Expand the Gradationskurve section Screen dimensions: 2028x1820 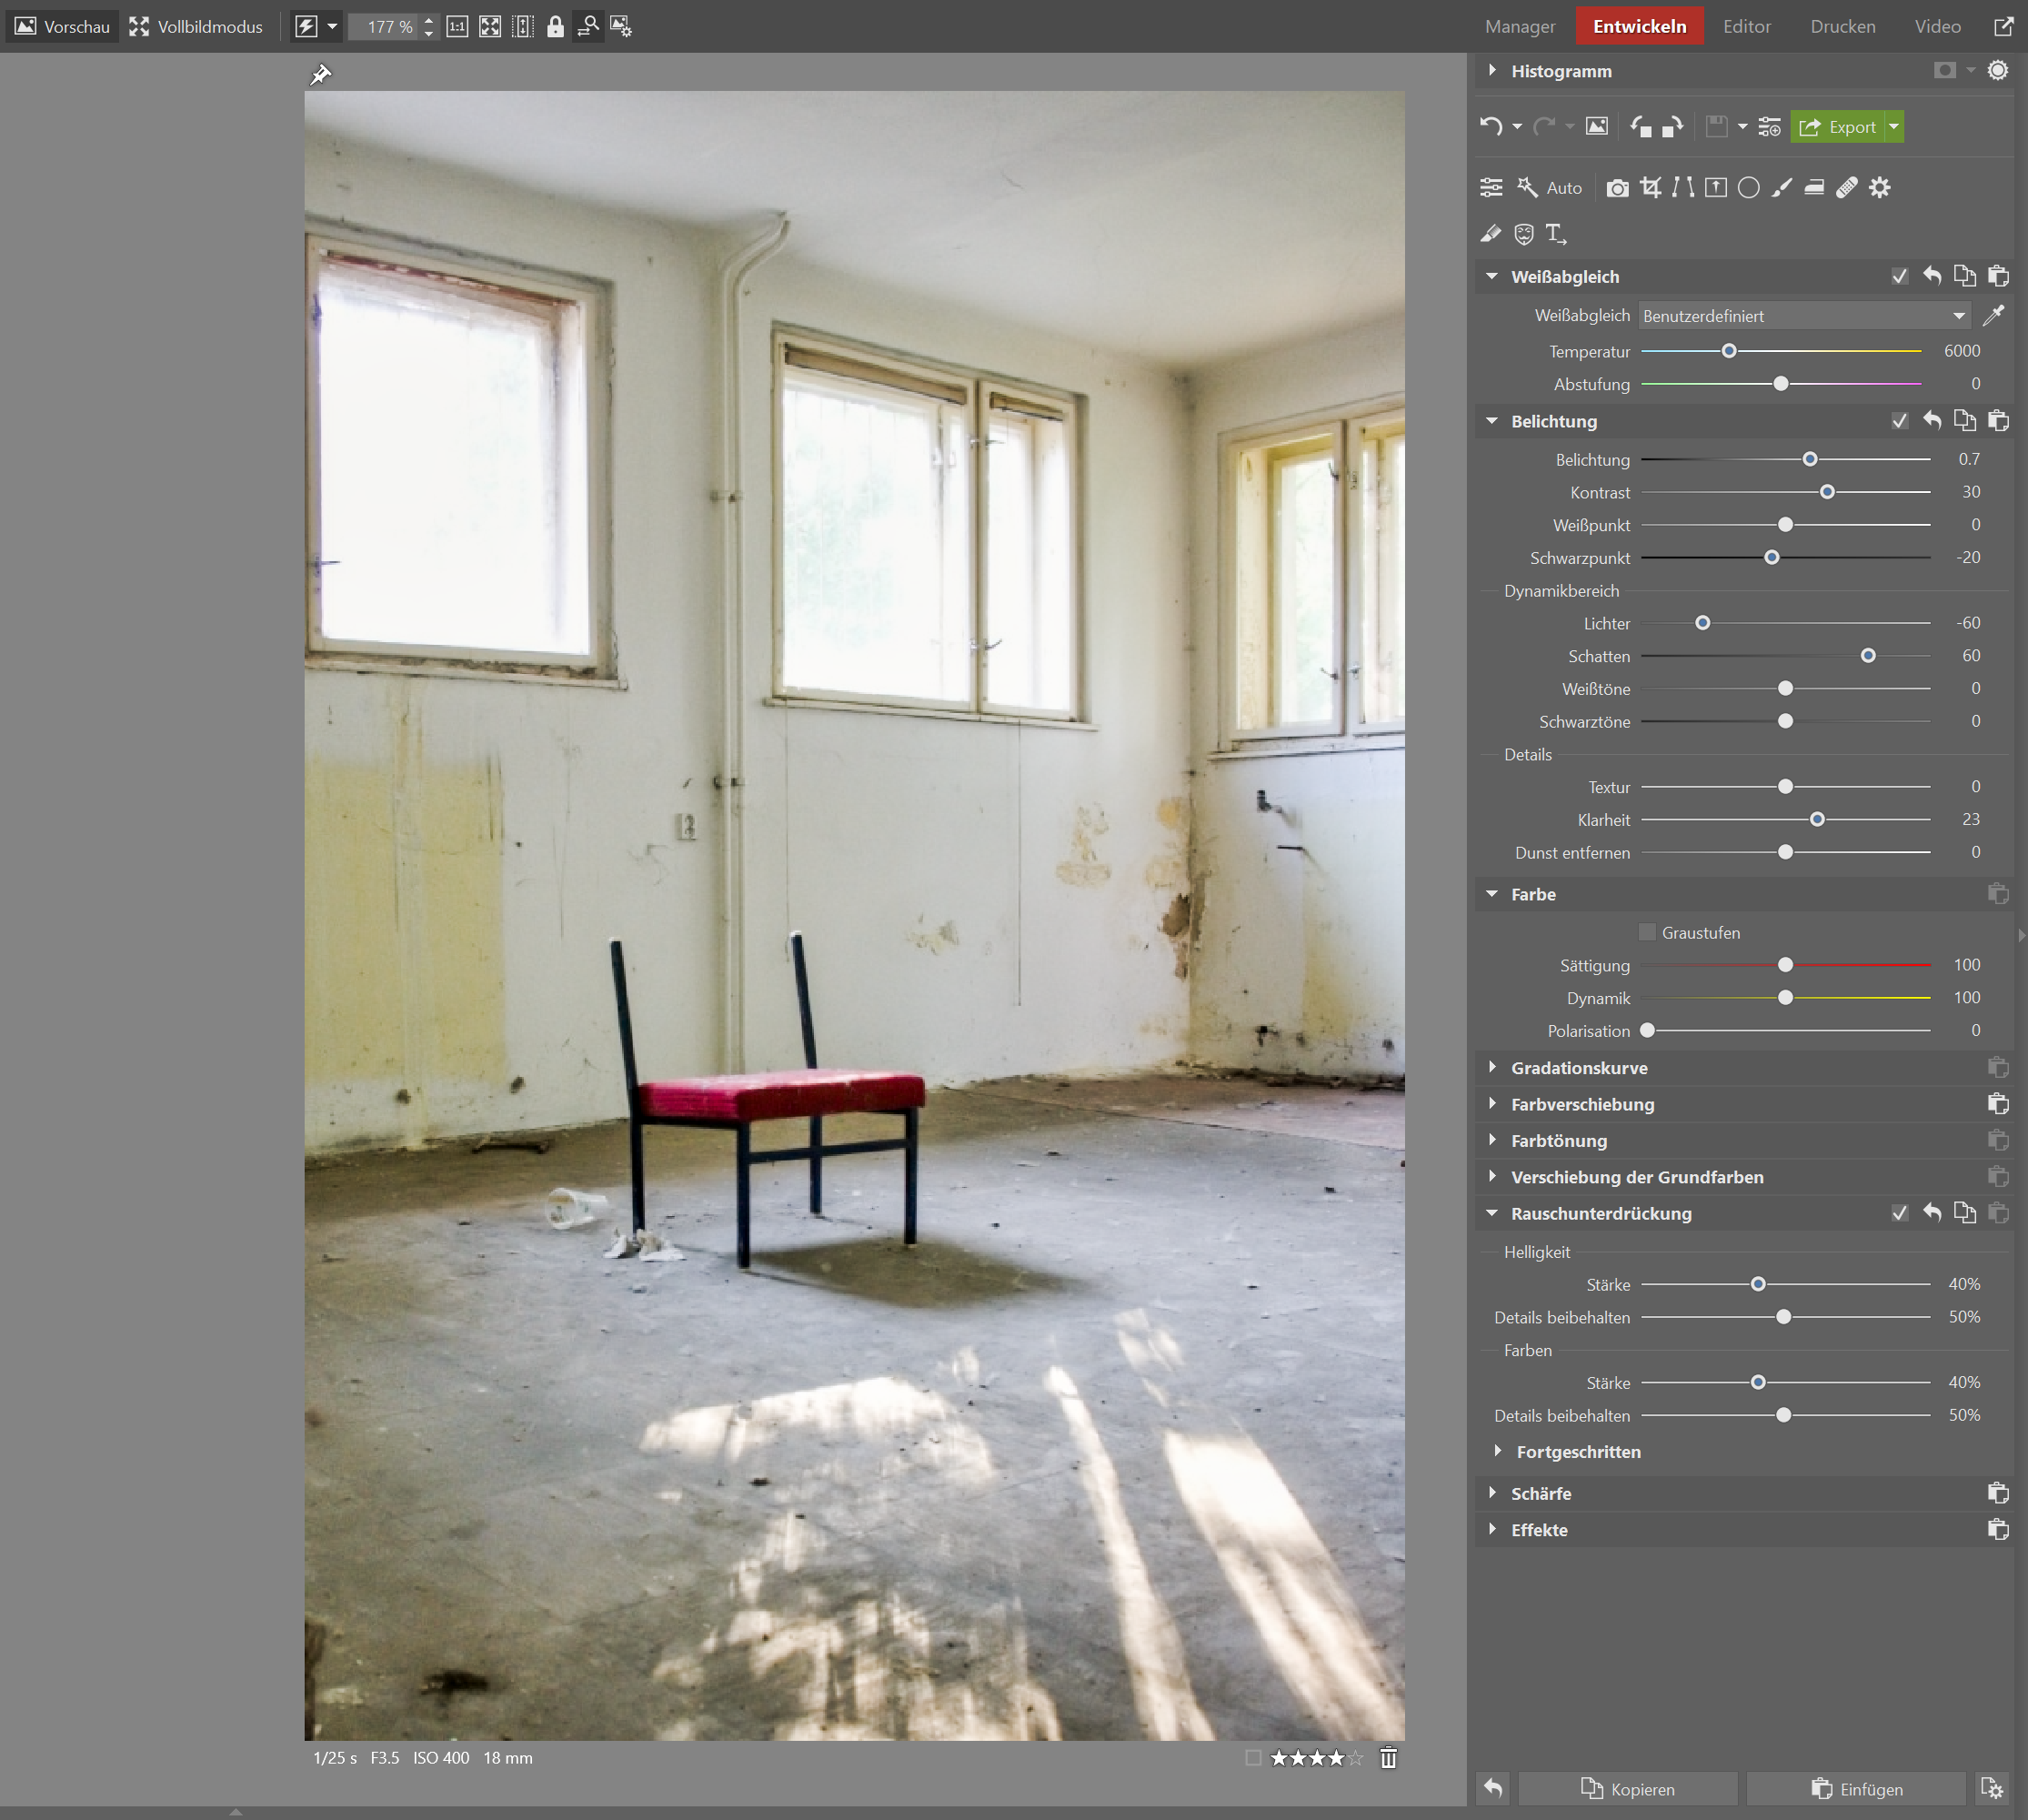[1578, 1068]
